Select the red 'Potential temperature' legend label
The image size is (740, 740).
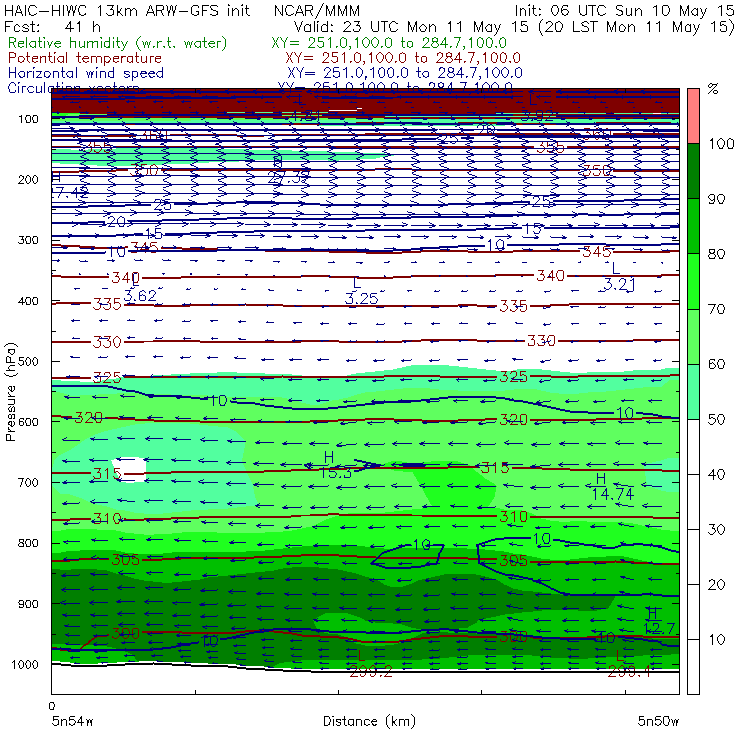pos(85,58)
